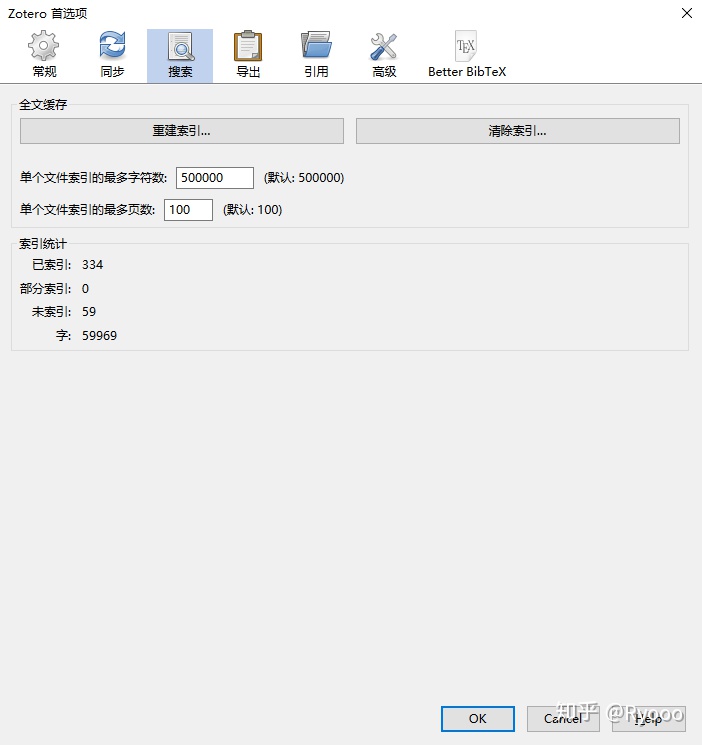The image size is (702, 745).
Task: Click the 已索引 count value 334
Action: click(92, 265)
